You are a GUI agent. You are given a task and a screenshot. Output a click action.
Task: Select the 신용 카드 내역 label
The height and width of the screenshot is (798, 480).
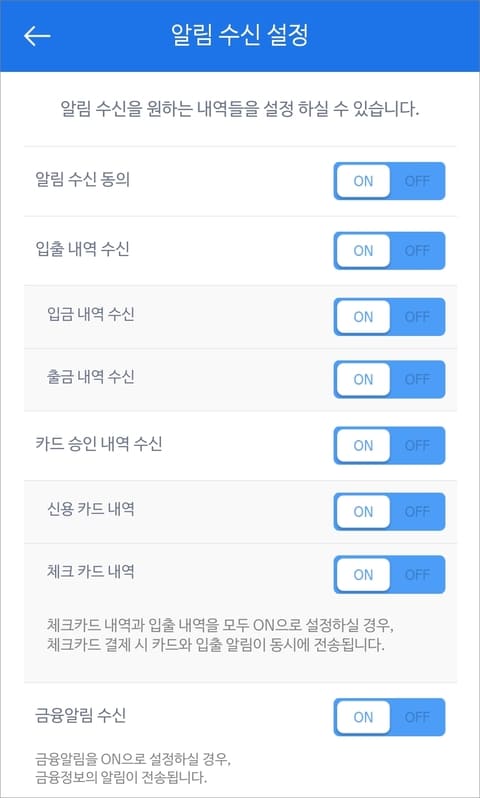click(x=91, y=509)
